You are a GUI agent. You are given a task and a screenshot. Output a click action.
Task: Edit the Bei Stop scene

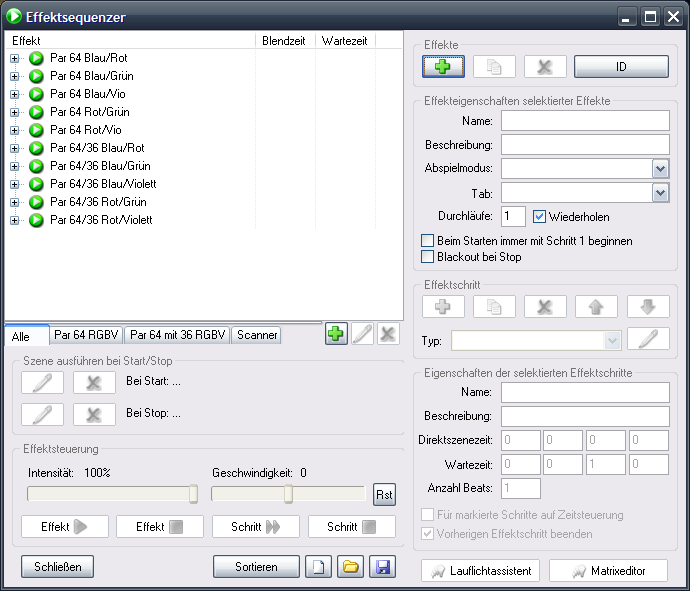pos(42,414)
